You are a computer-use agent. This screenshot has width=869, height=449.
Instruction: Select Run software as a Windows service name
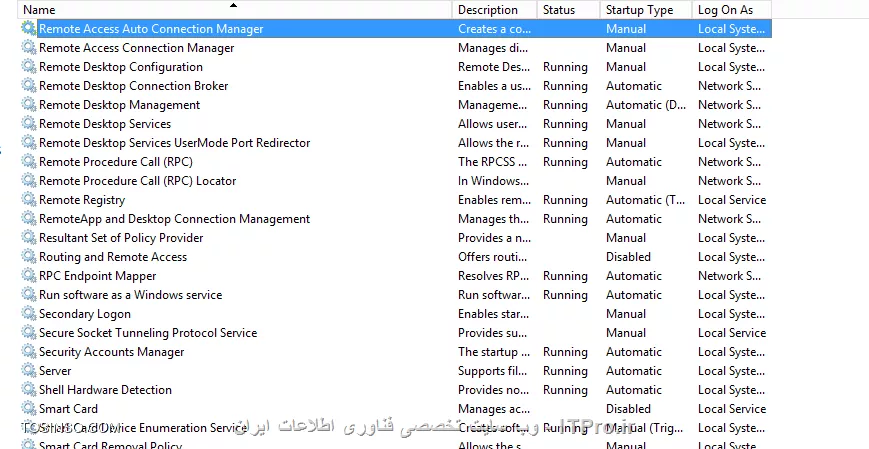[130, 294]
